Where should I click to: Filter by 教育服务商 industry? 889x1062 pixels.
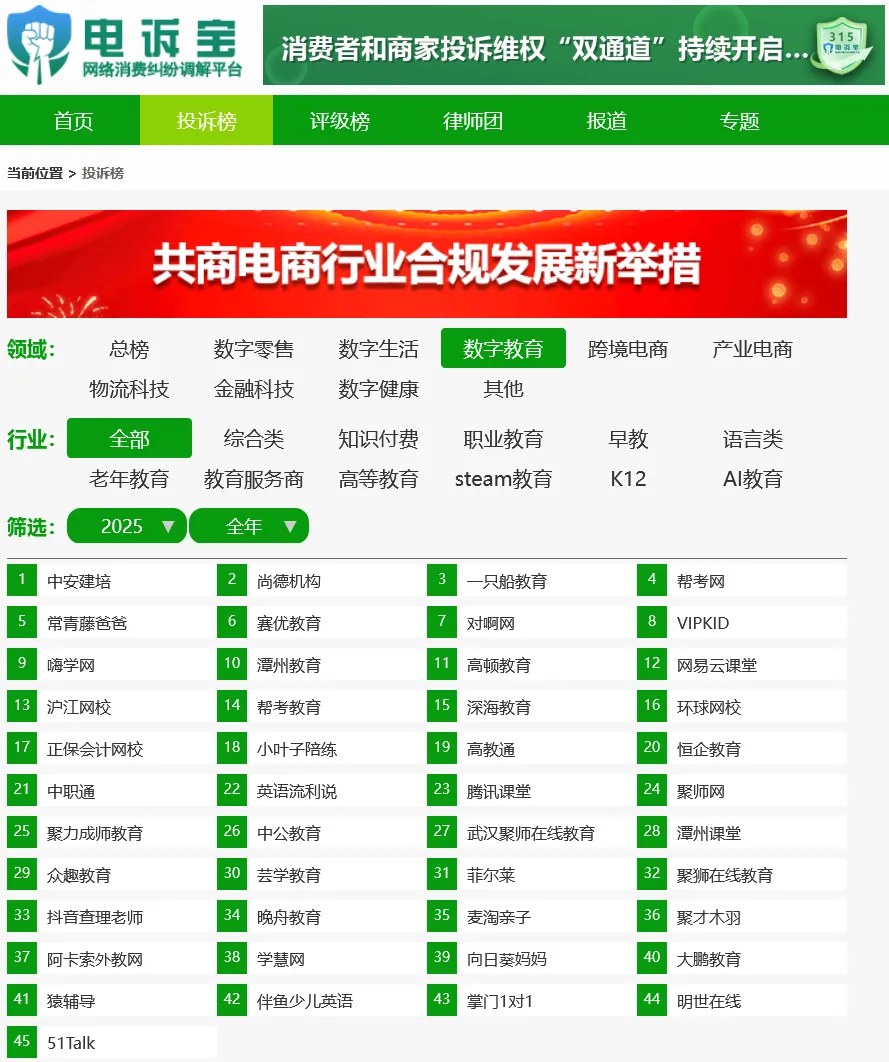[254, 479]
